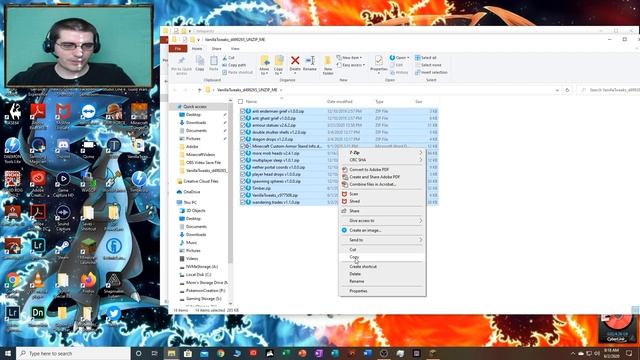This screenshot has height=360, width=640.
Task: Click the Refresh icon near address bar
Action: tap(567, 90)
